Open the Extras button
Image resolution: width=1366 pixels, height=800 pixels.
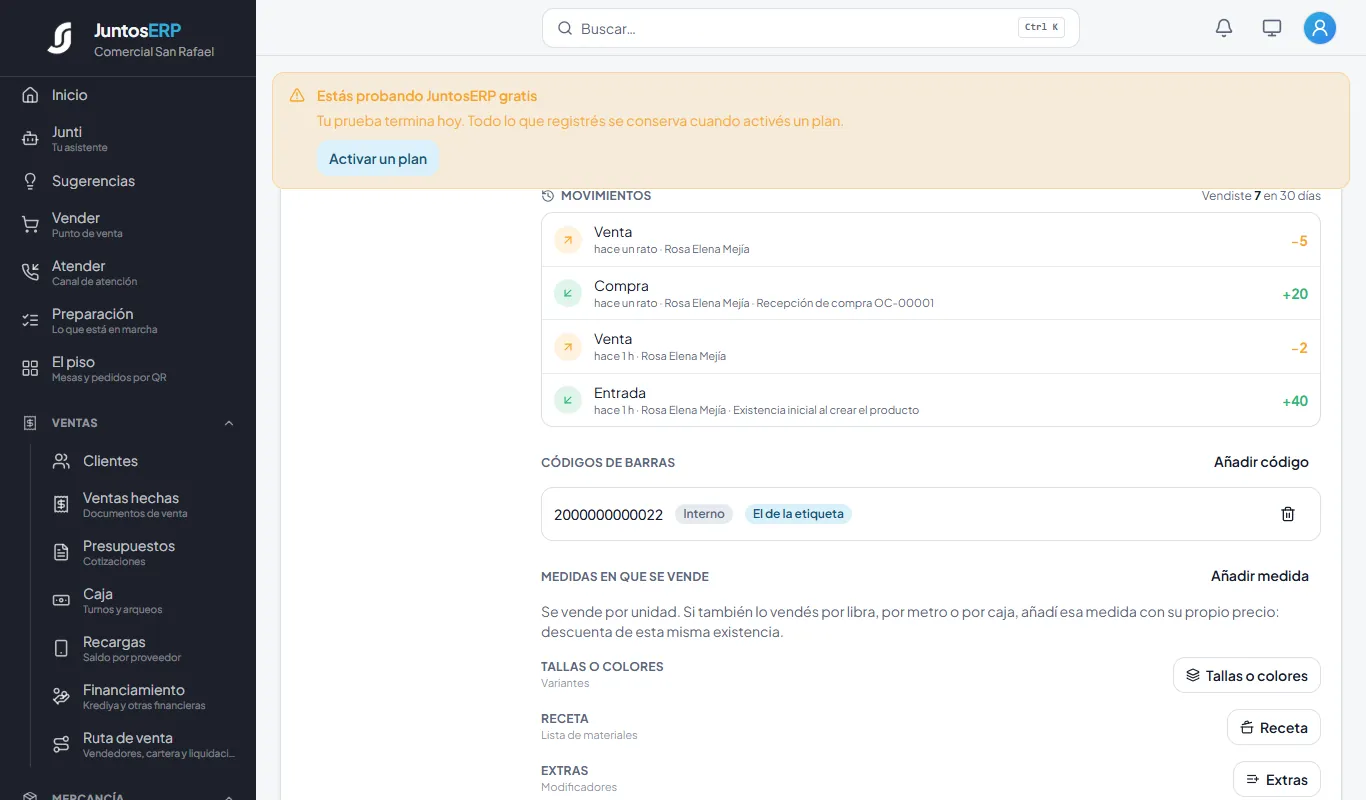click(x=1276, y=780)
